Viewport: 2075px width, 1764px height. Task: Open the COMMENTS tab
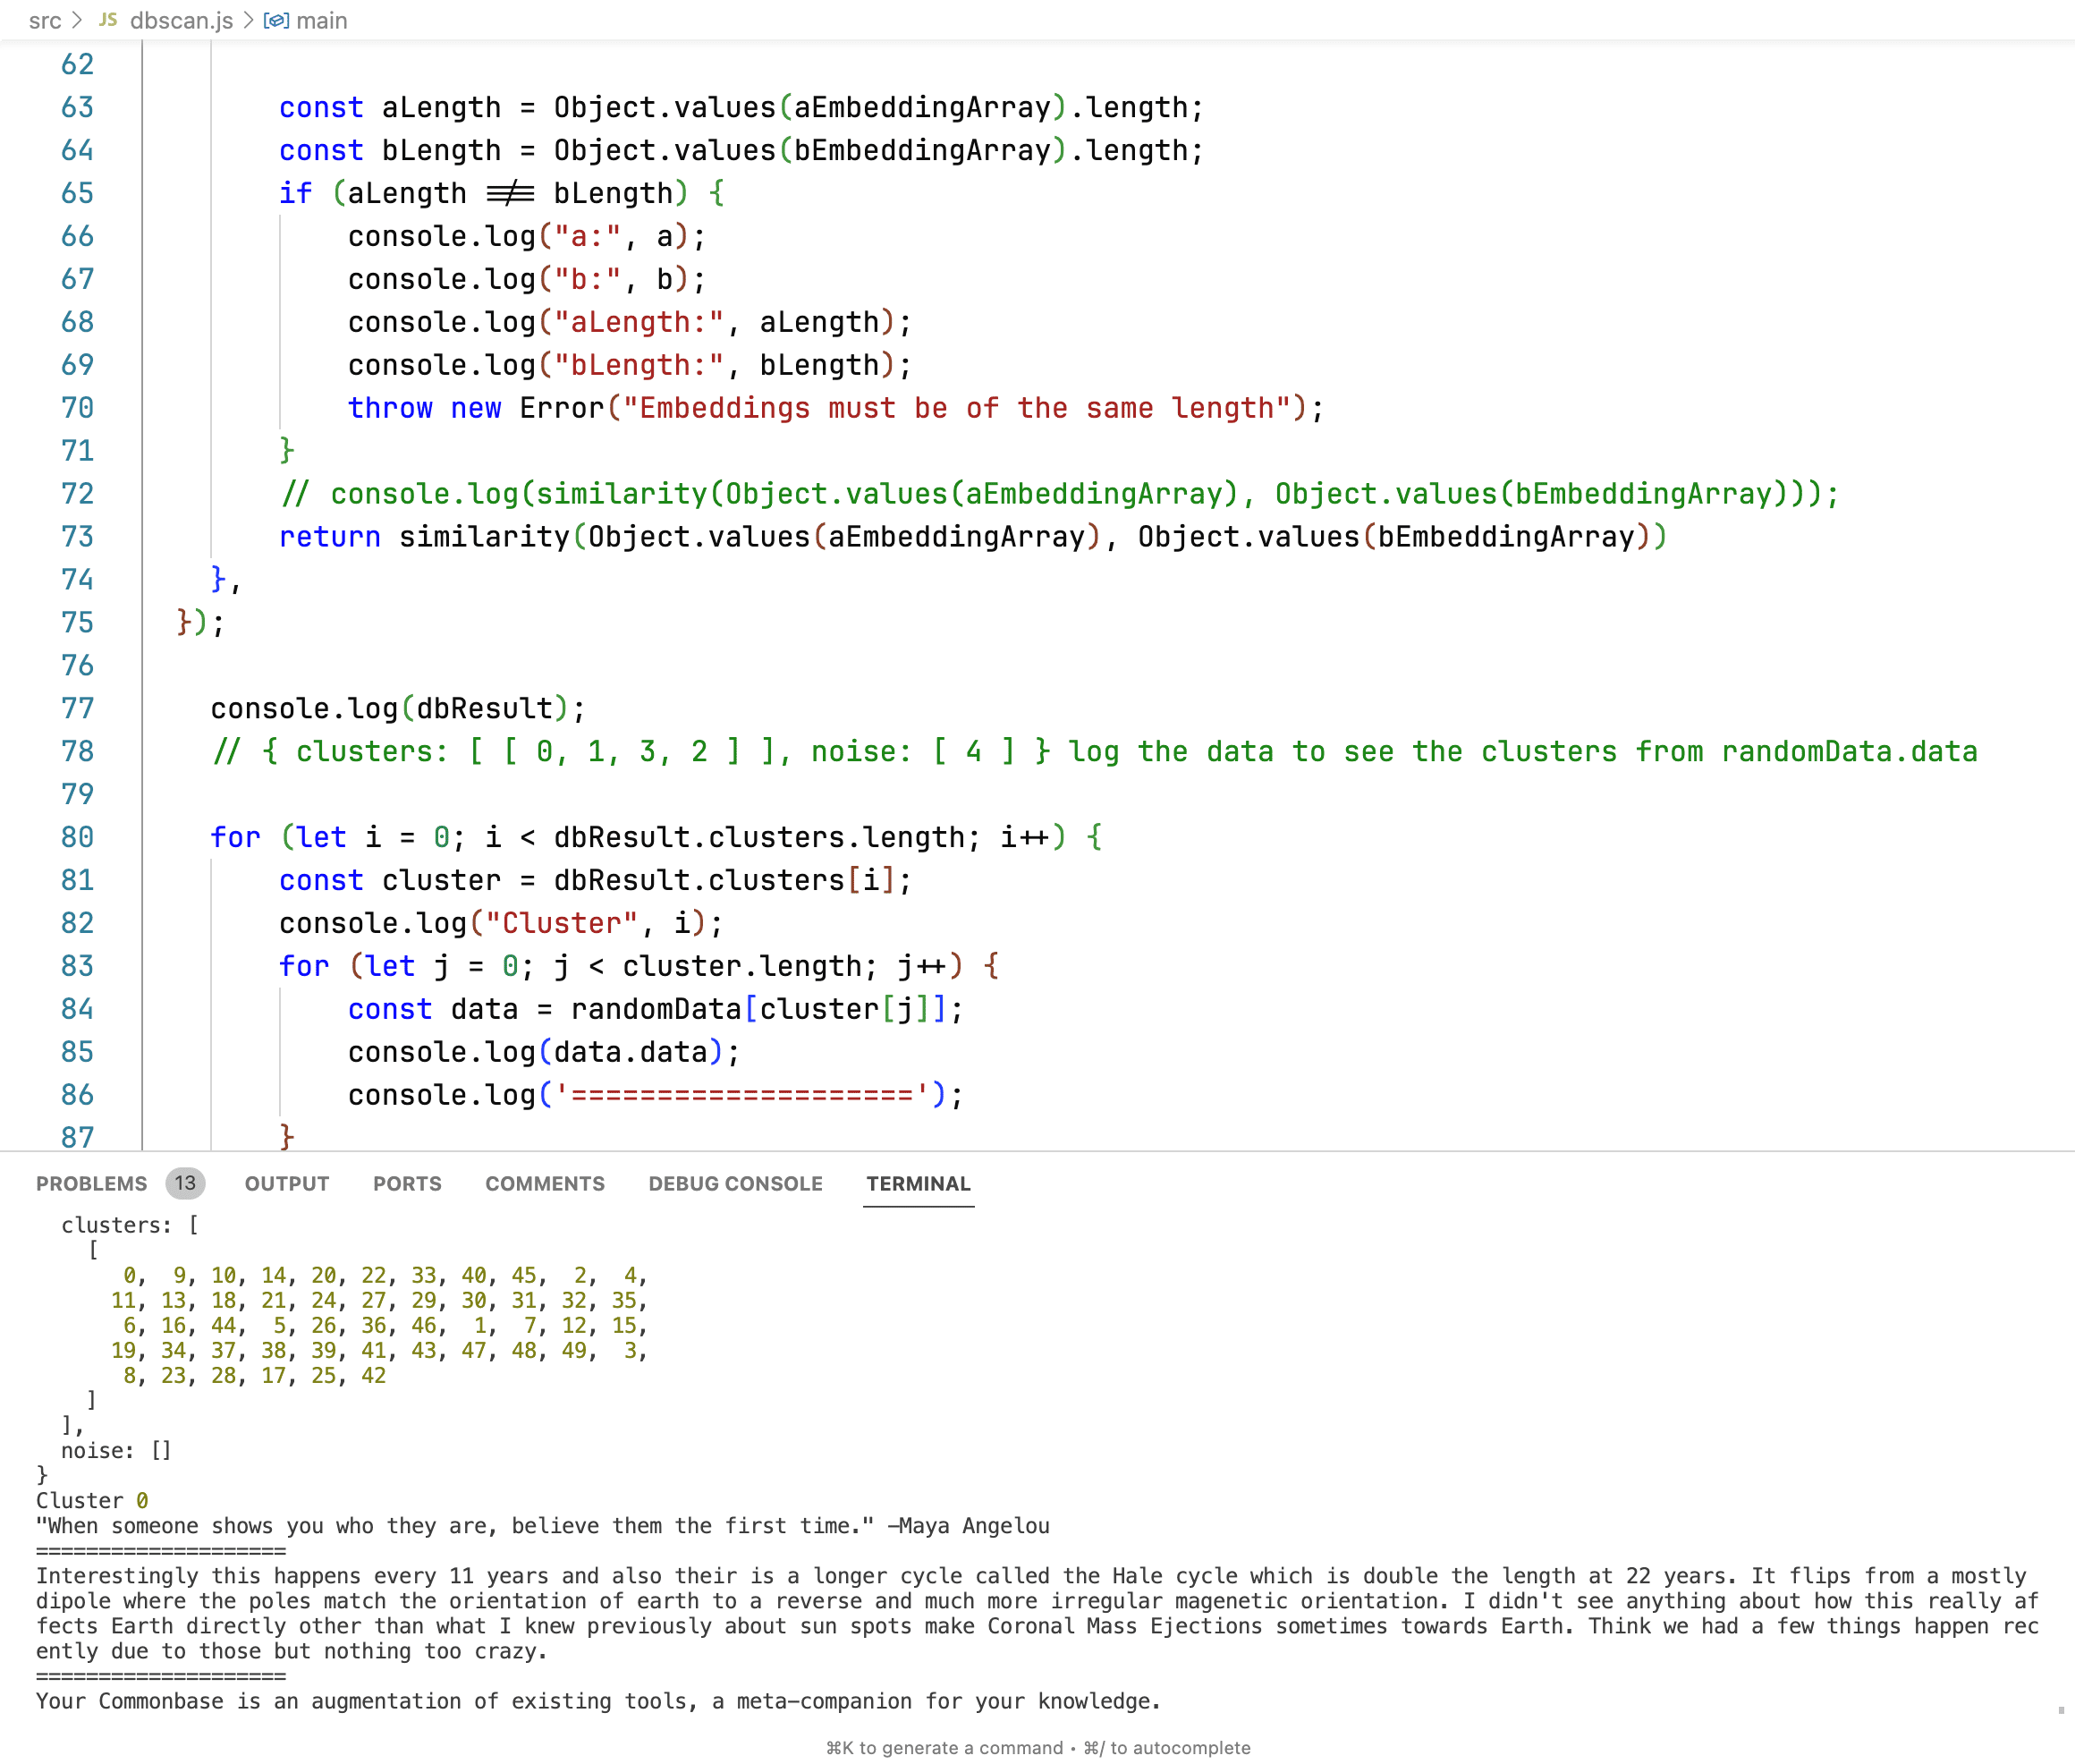[545, 1183]
